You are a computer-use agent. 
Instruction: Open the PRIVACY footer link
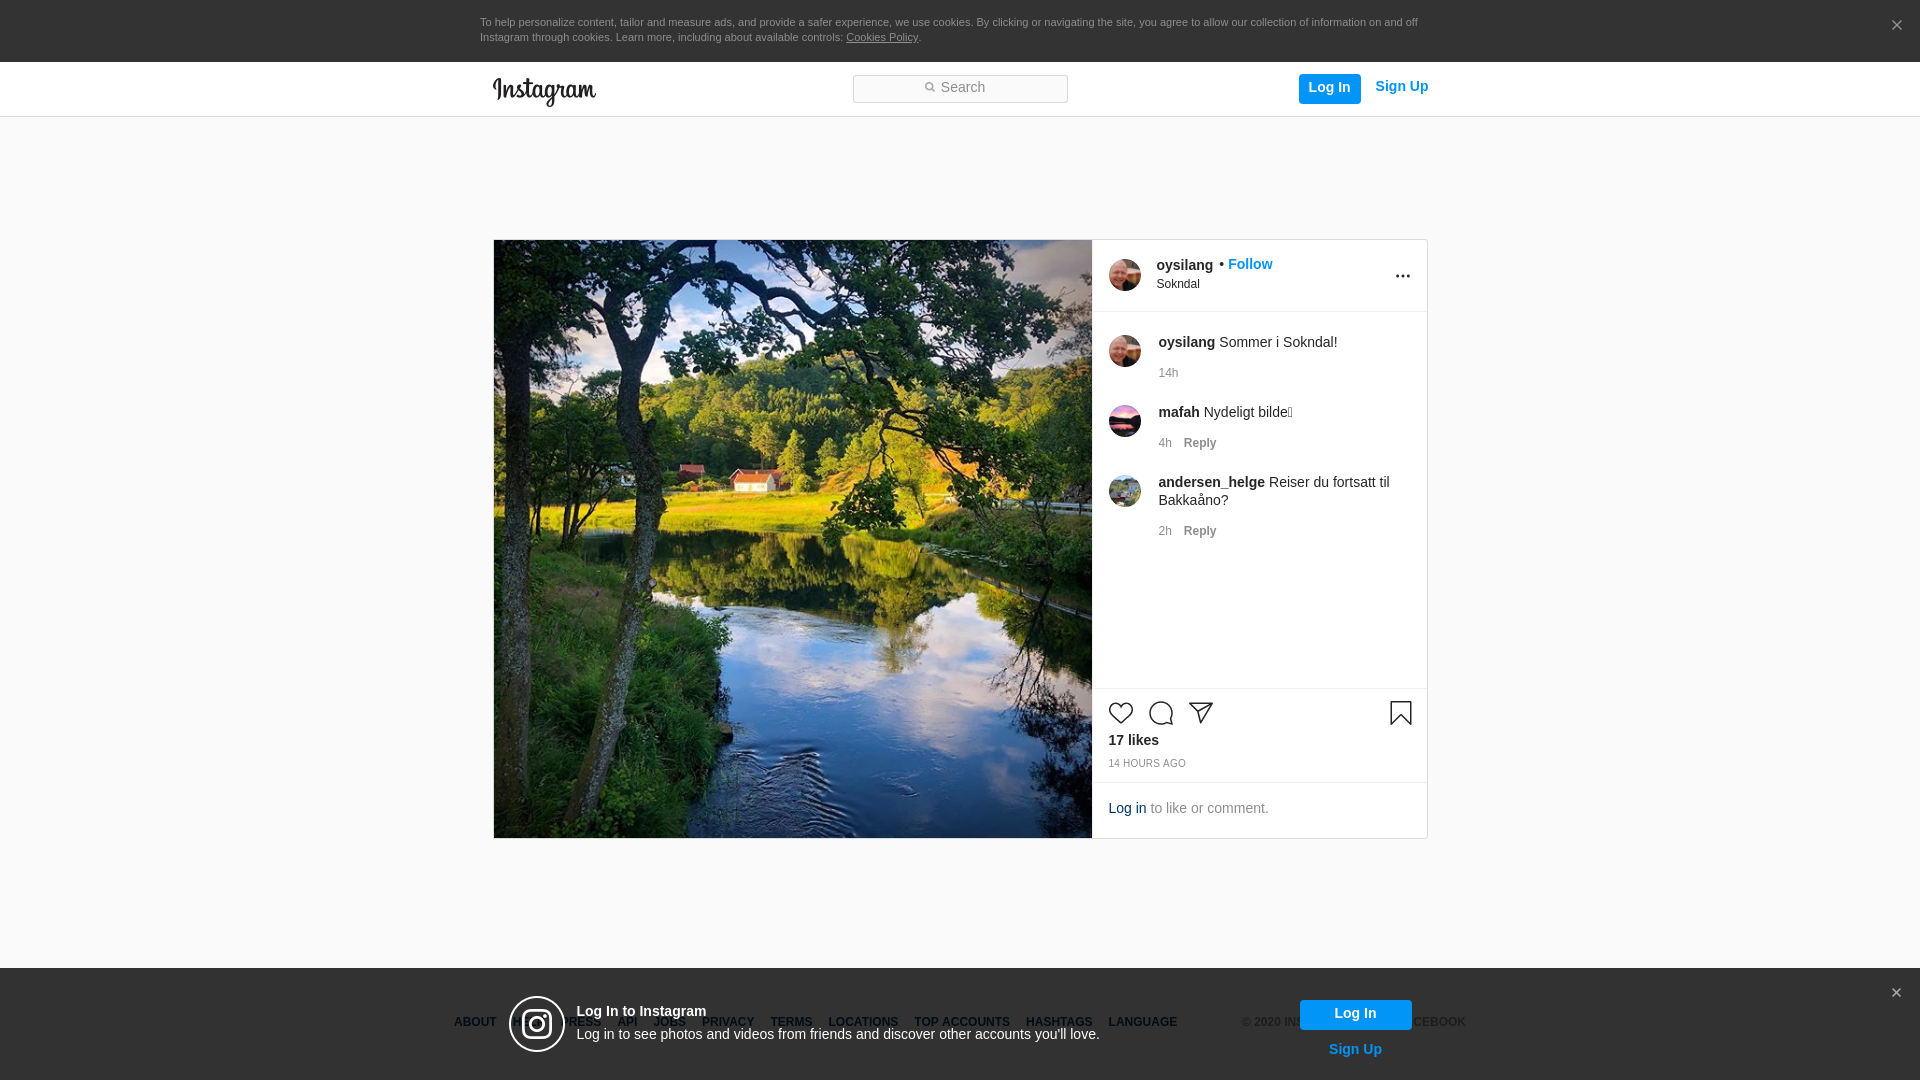coord(727,1022)
